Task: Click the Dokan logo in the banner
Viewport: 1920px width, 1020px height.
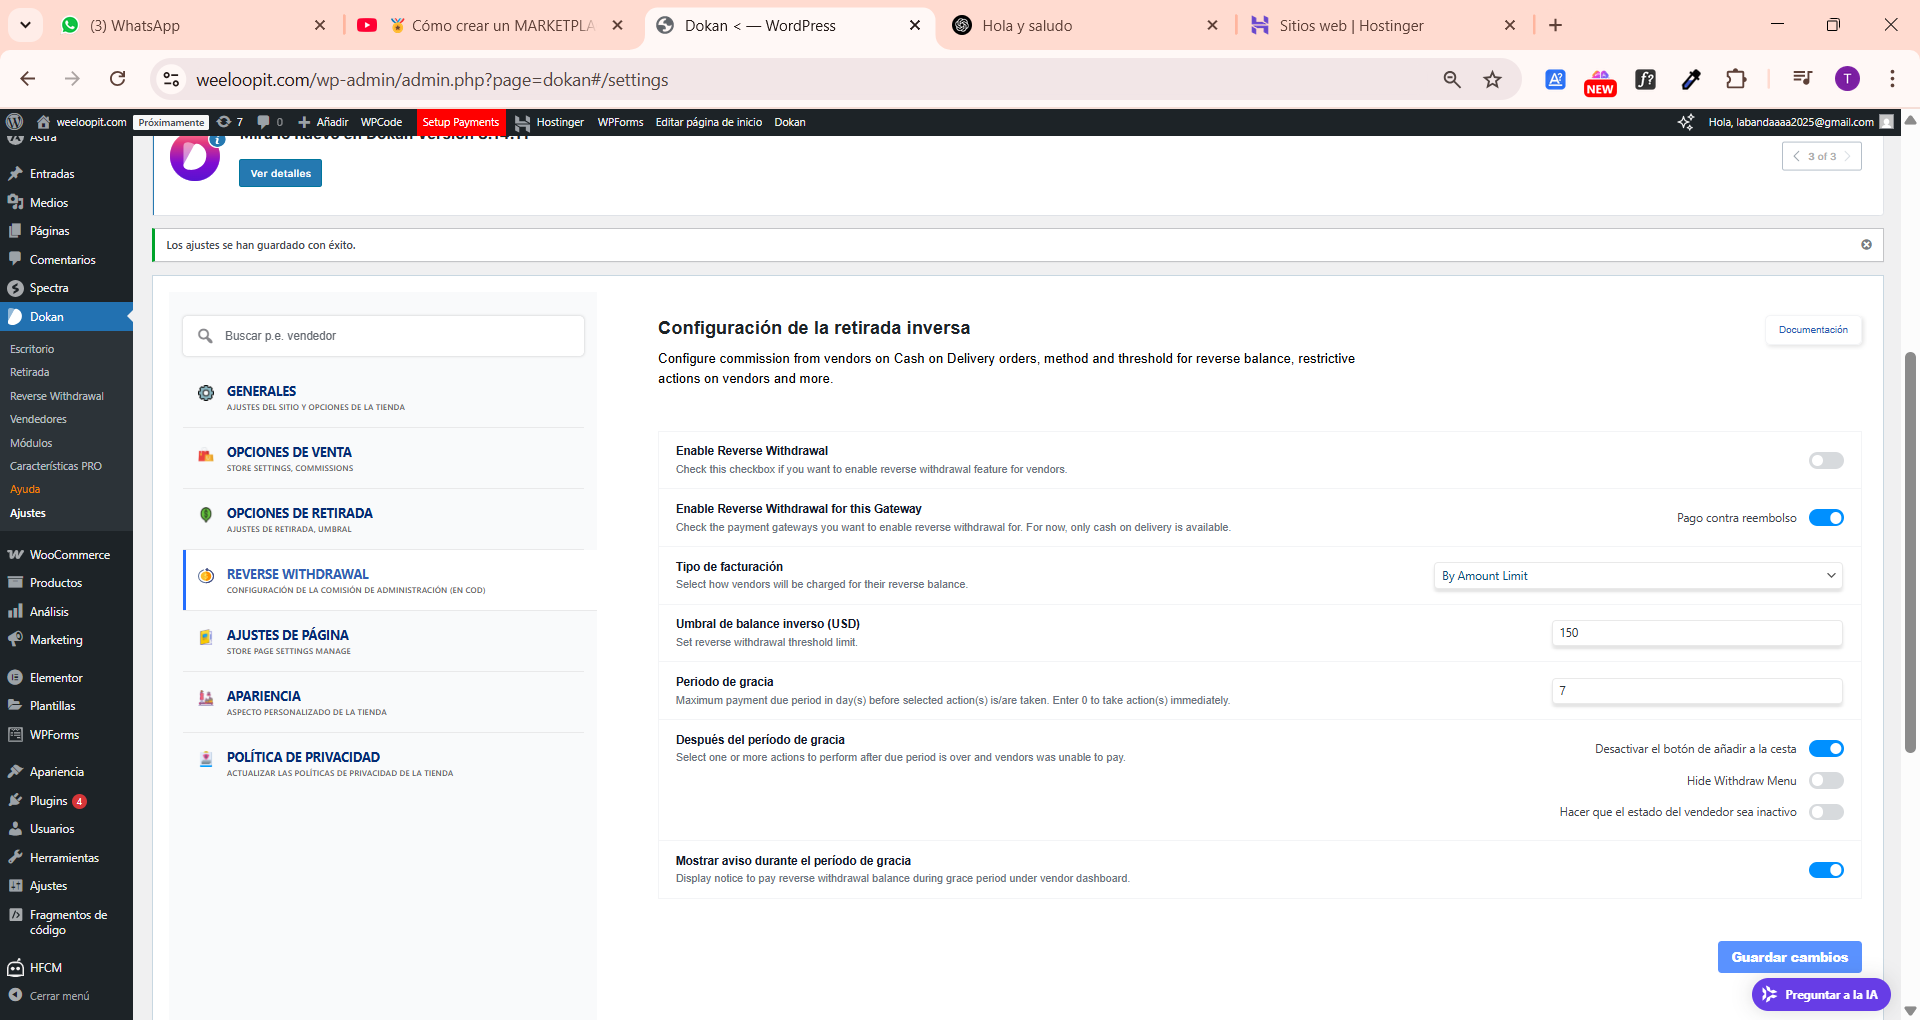Action: coord(195,157)
